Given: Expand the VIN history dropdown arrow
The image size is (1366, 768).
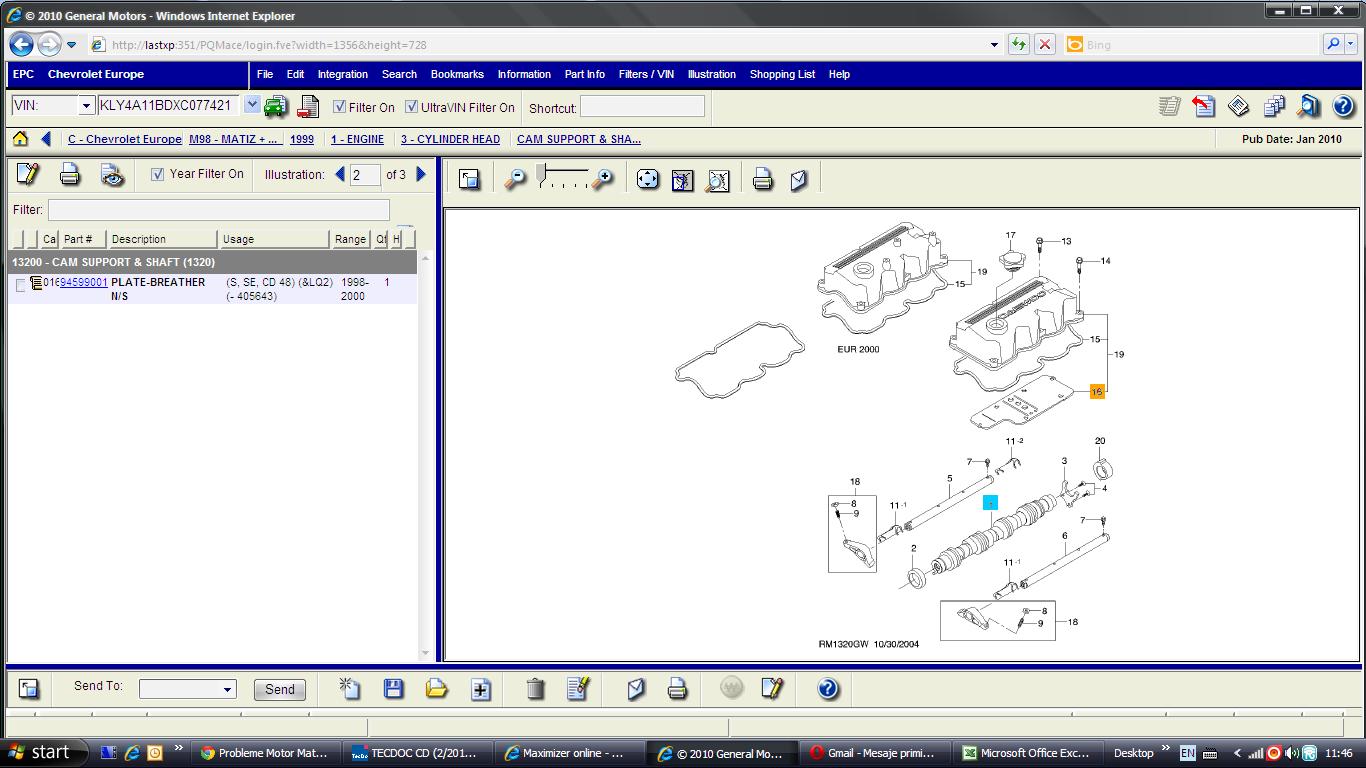Looking at the screenshot, I should point(252,104).
